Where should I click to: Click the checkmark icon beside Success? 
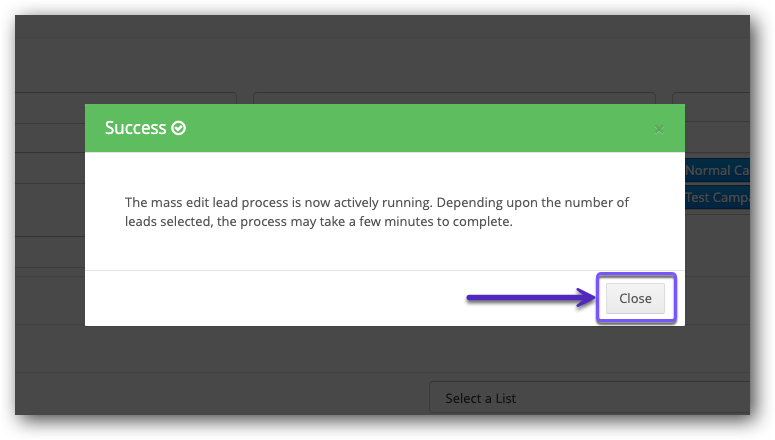click(x=179, y=128)
